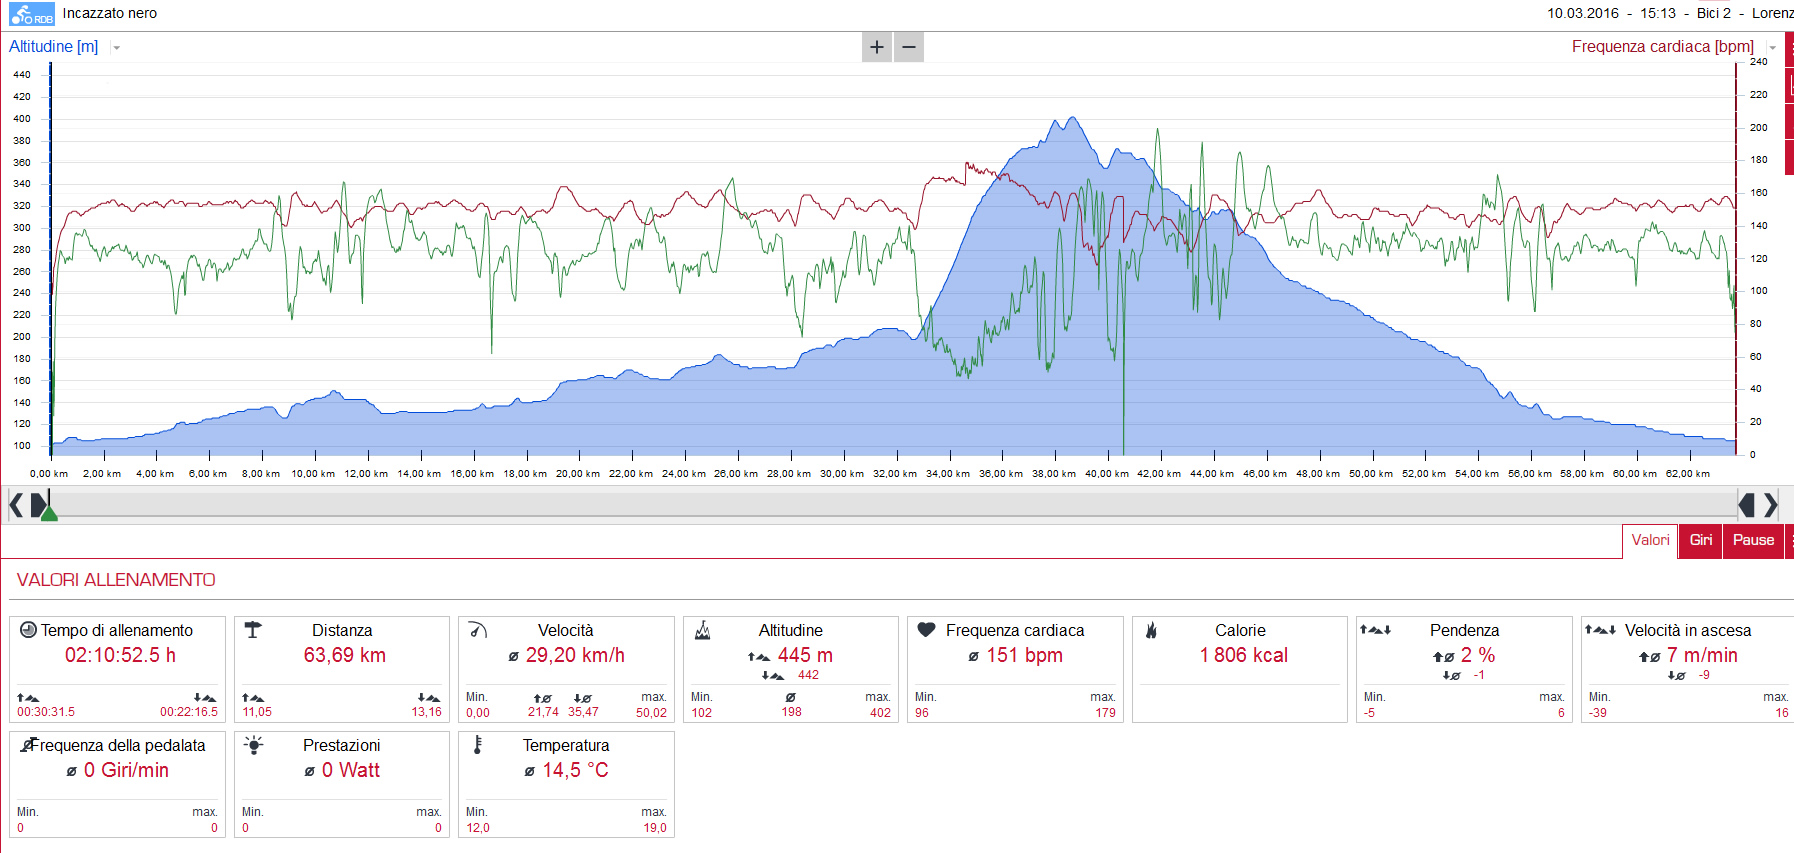Click the downhill time icon above 00:22:16.5
The image size is (1794, 853).
205,698
